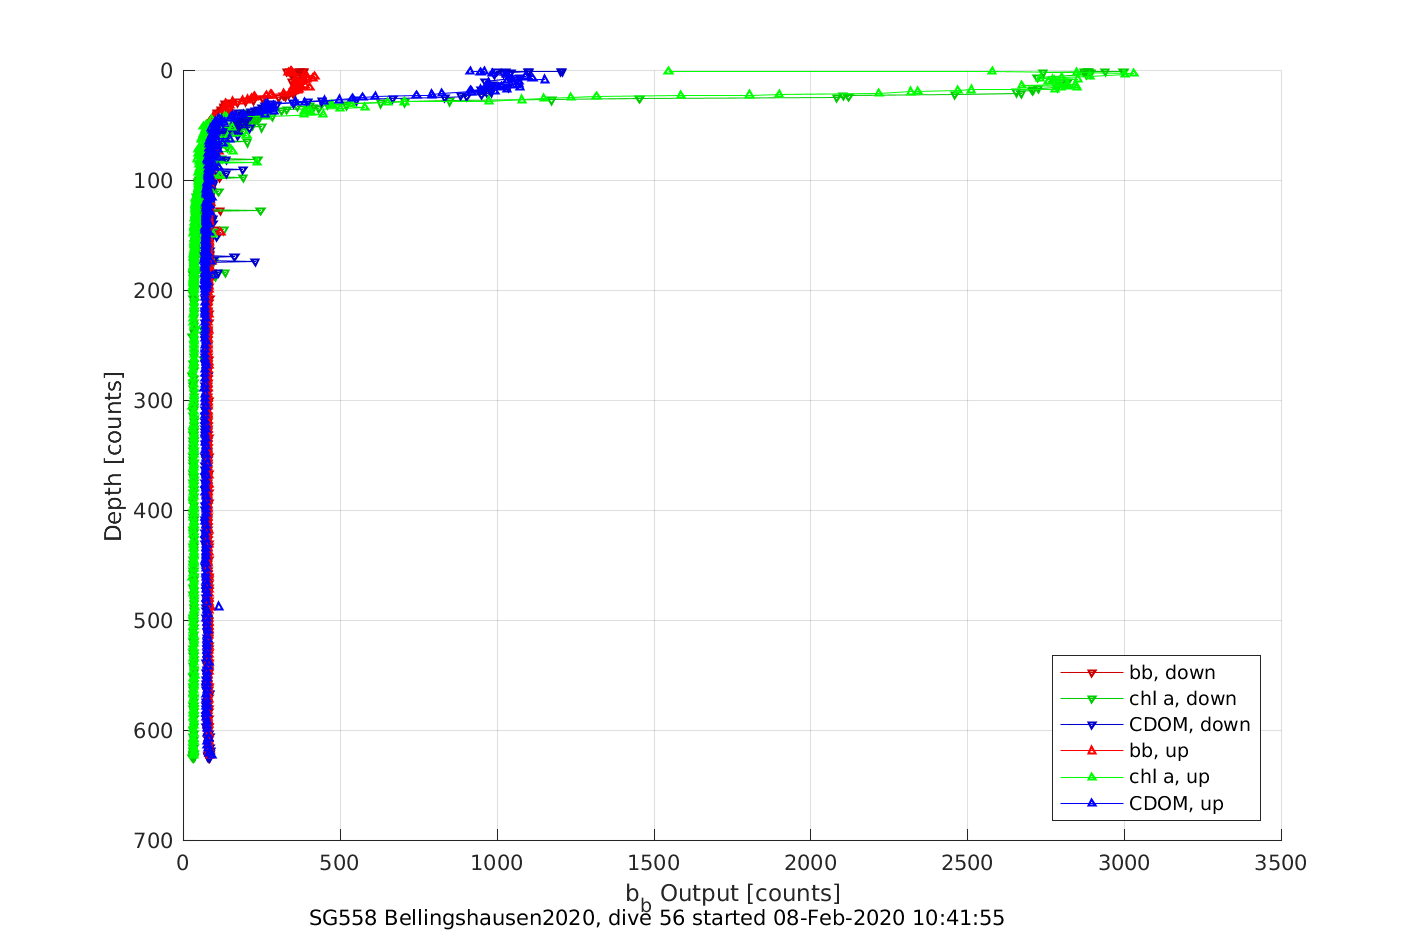
Task: Click the 'bb Output [counts]' x-axis label
Action: click(733, 895)
